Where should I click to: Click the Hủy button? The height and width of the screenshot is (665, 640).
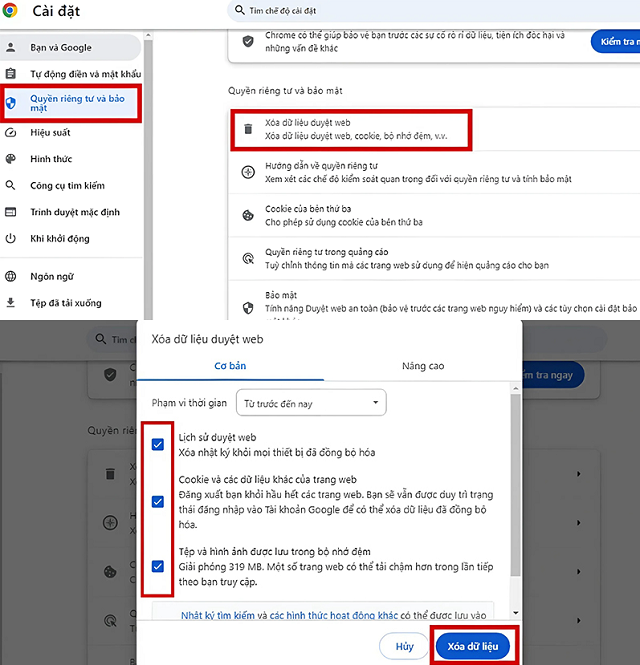click(x=404, y=646)
